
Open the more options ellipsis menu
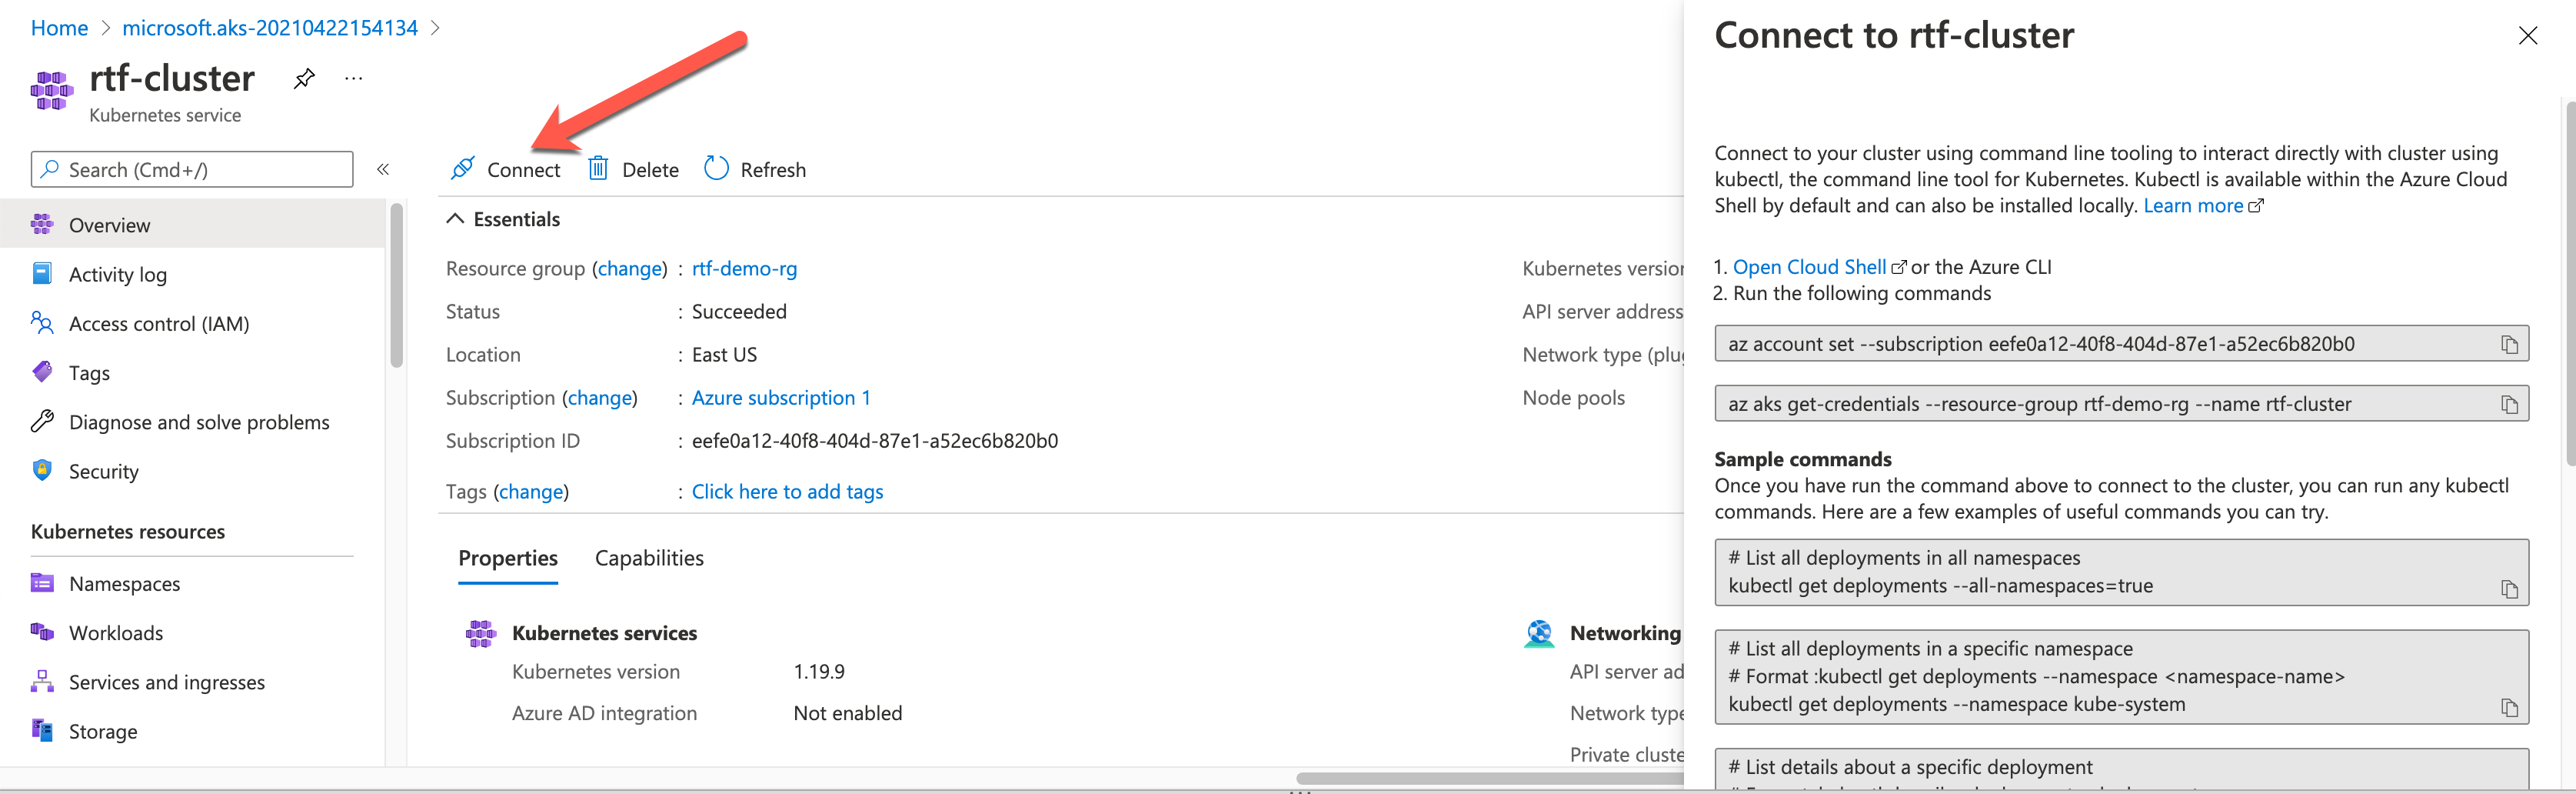tap(353, 78)
